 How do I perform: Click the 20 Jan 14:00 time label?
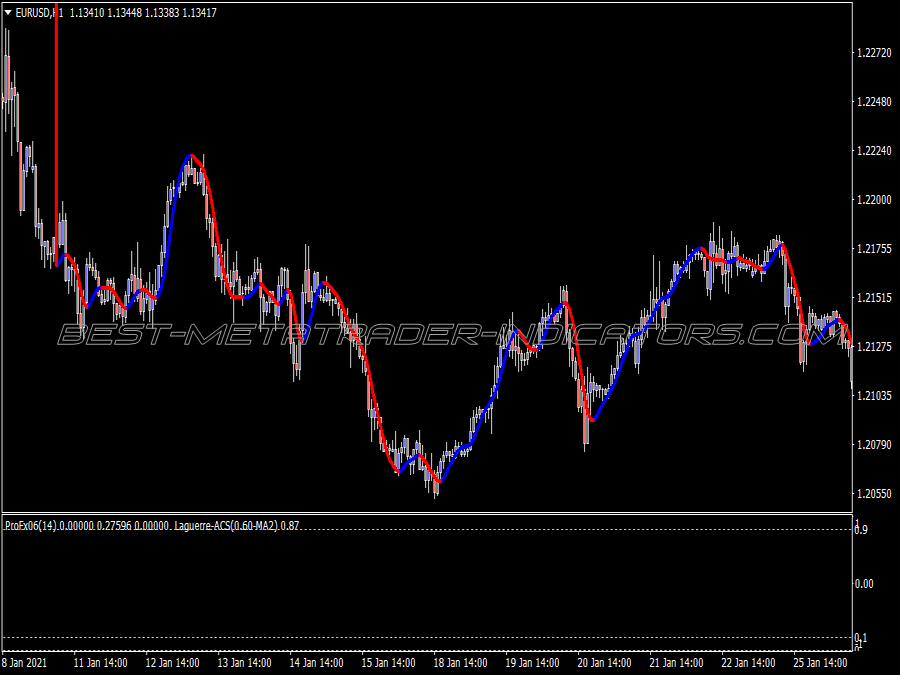click(x=604, y=663)
